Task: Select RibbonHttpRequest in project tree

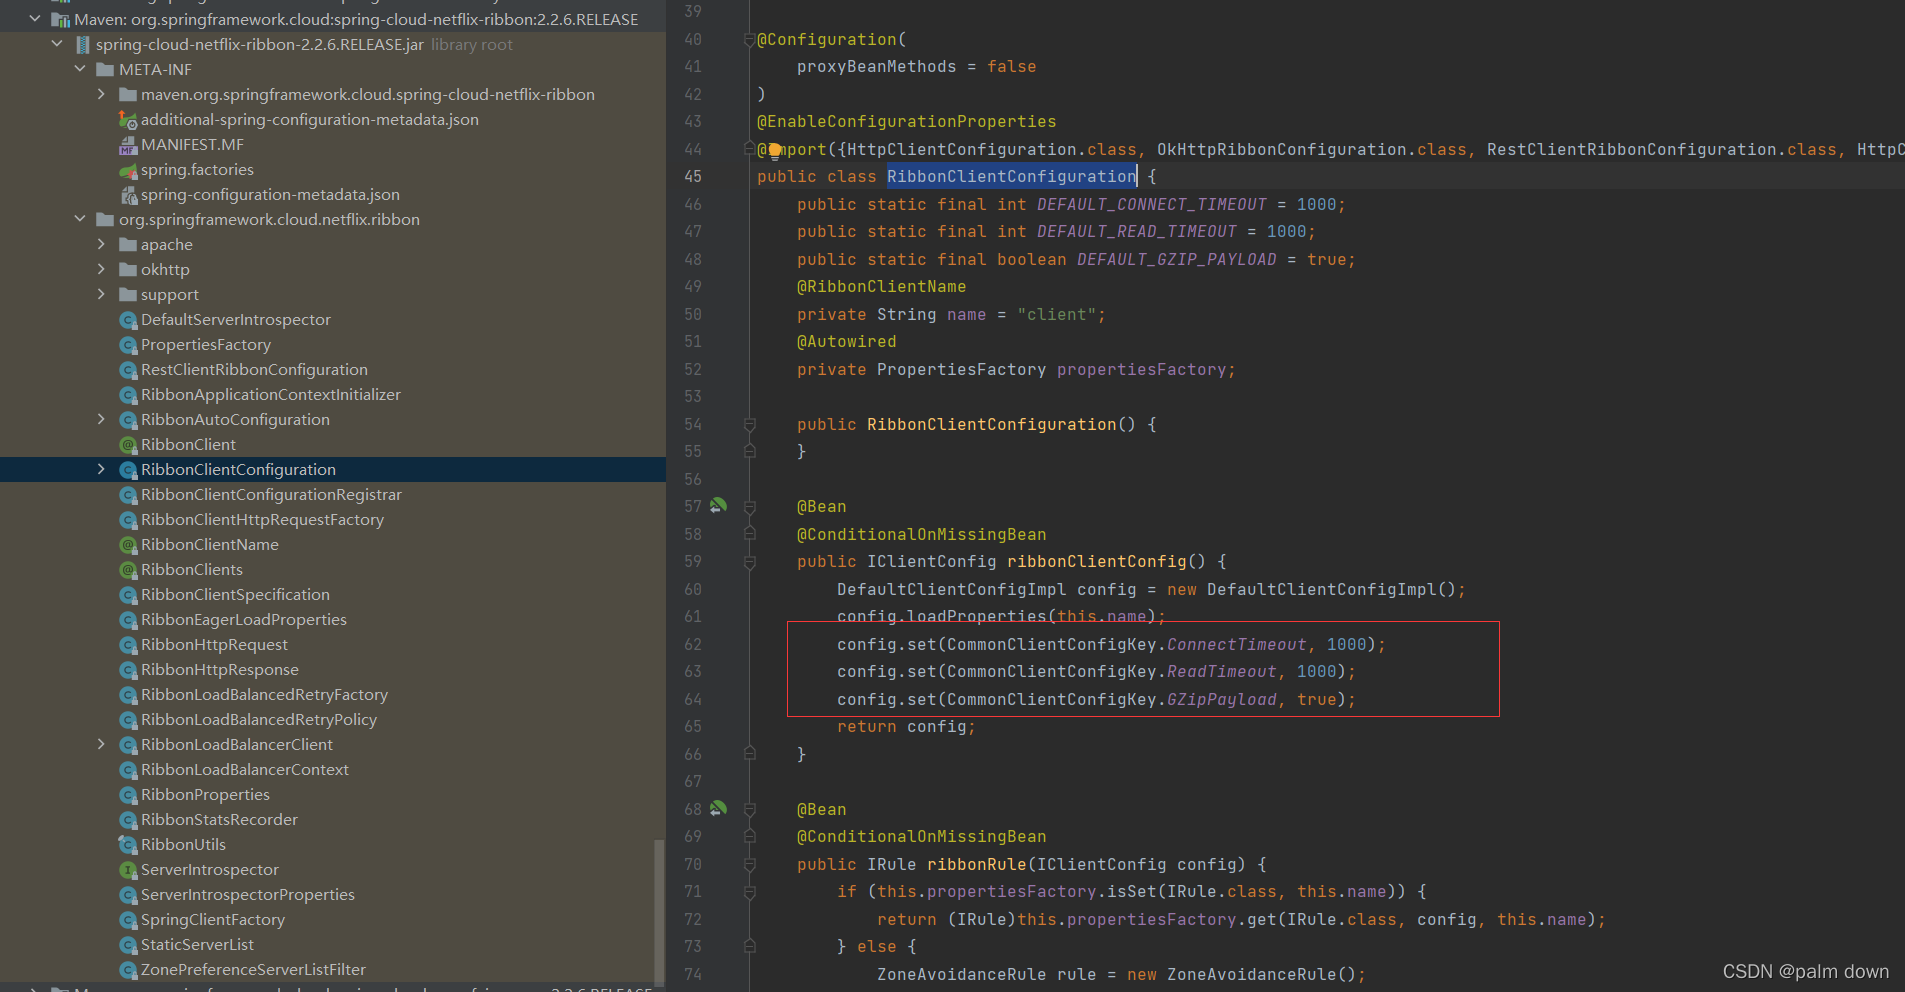Action: tap(214, 645)
